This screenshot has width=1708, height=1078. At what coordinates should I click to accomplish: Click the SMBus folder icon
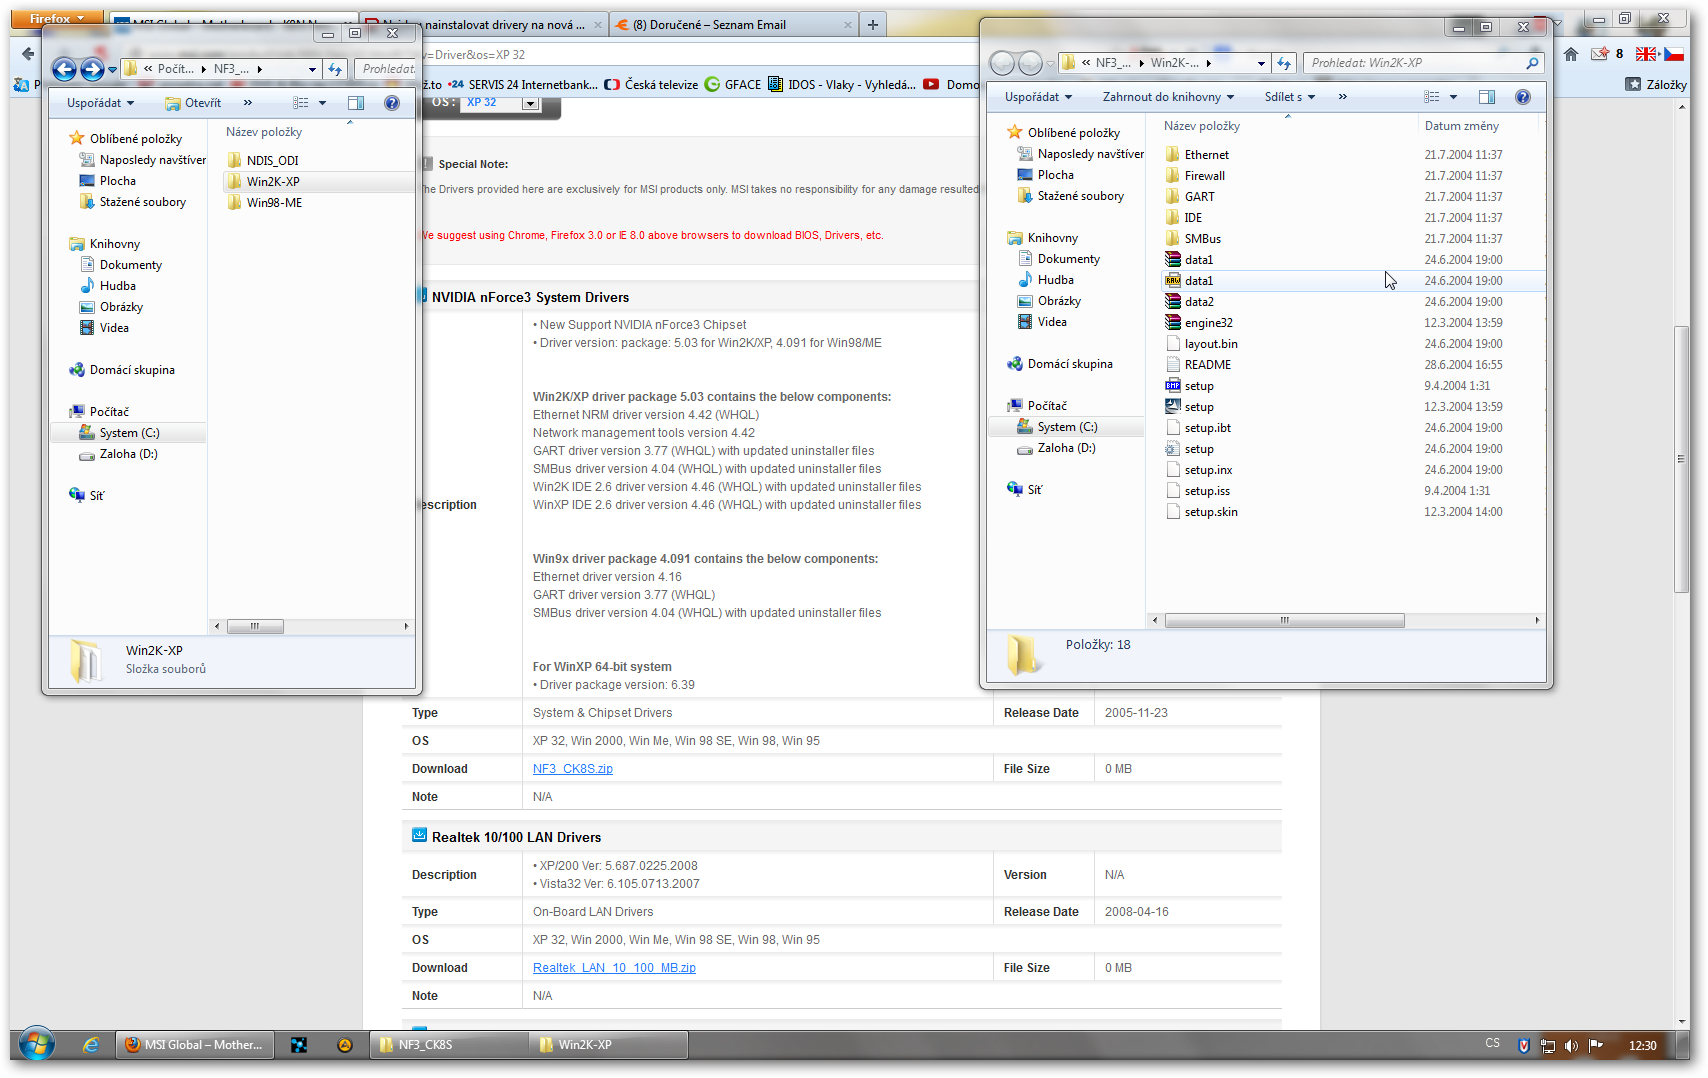pyautogui.click(x=1173, y=239)
